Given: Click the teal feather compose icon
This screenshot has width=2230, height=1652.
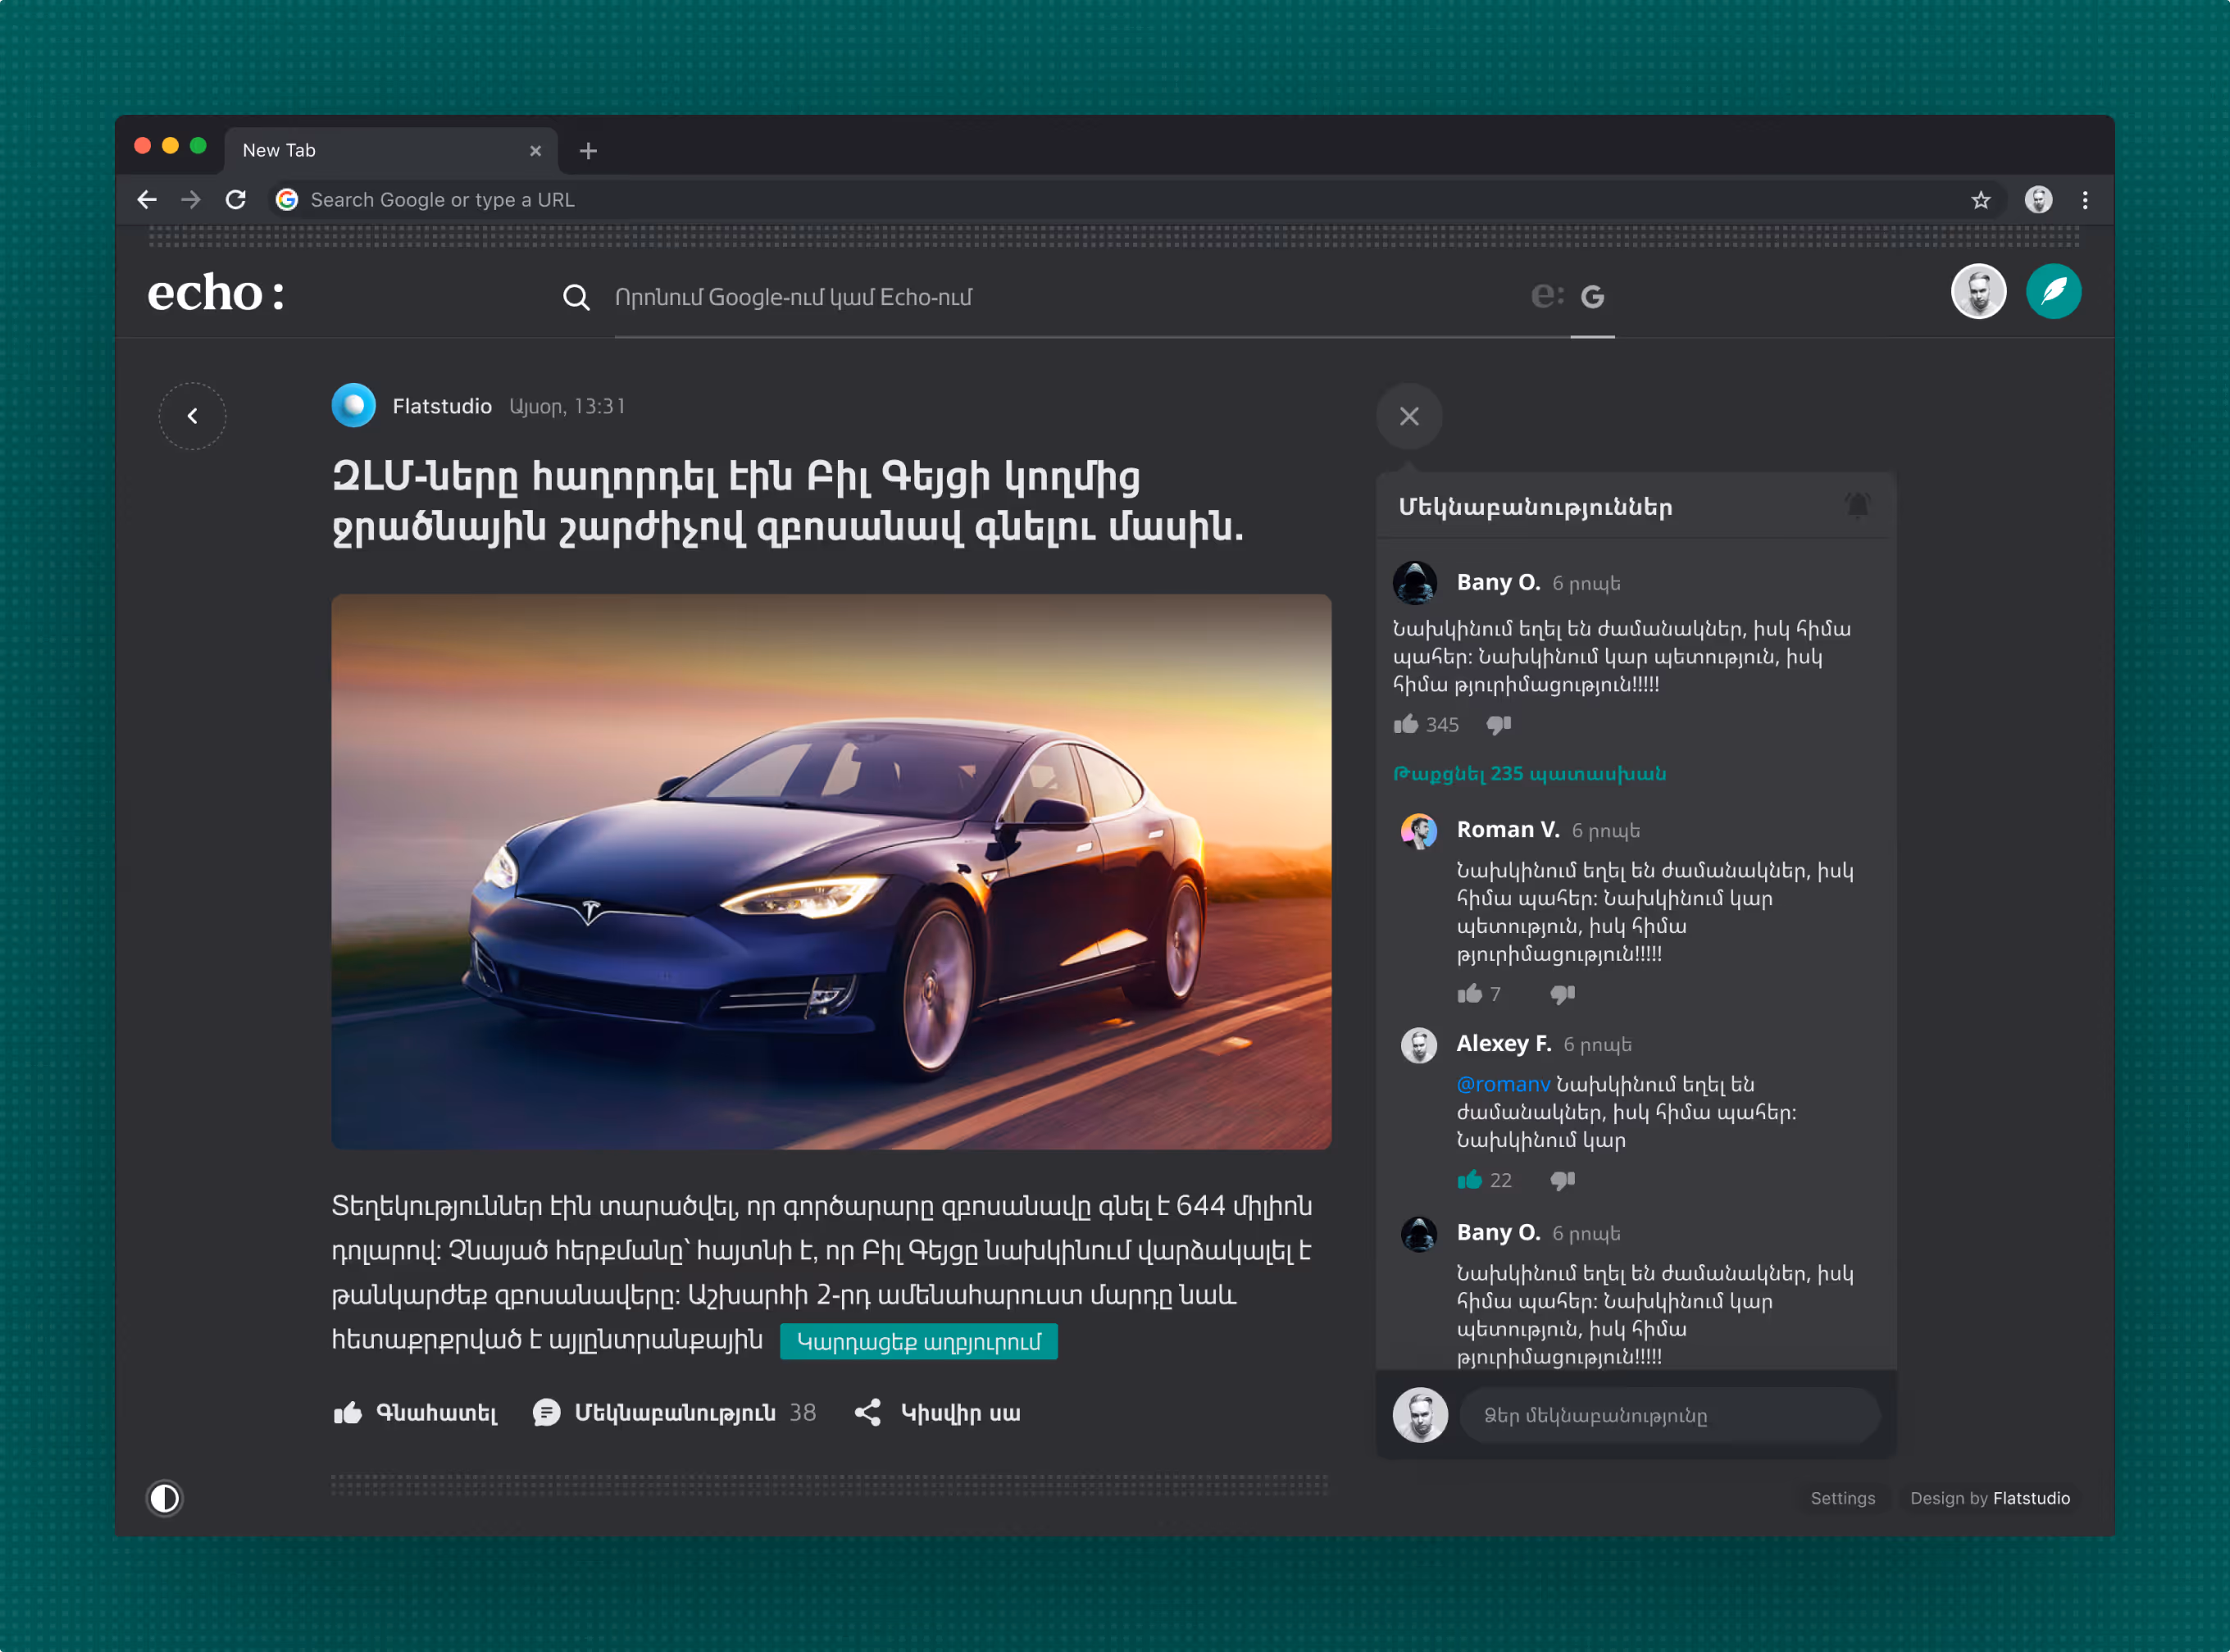Looking at the screenshot, I should click(x=2053, y=292).
